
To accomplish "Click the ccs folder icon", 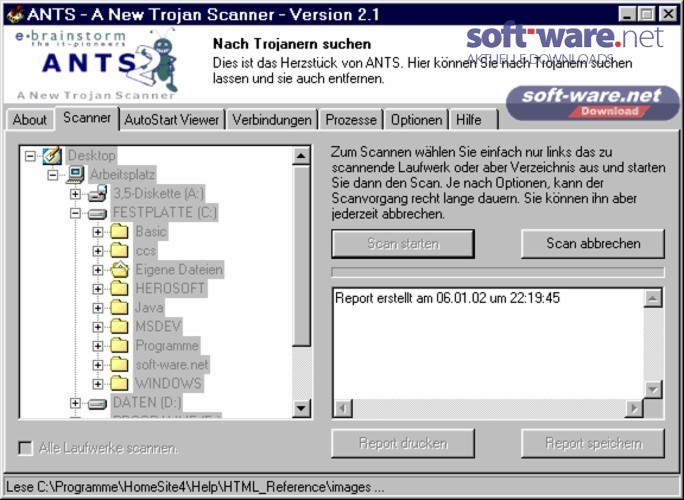I will coord(119,251).
